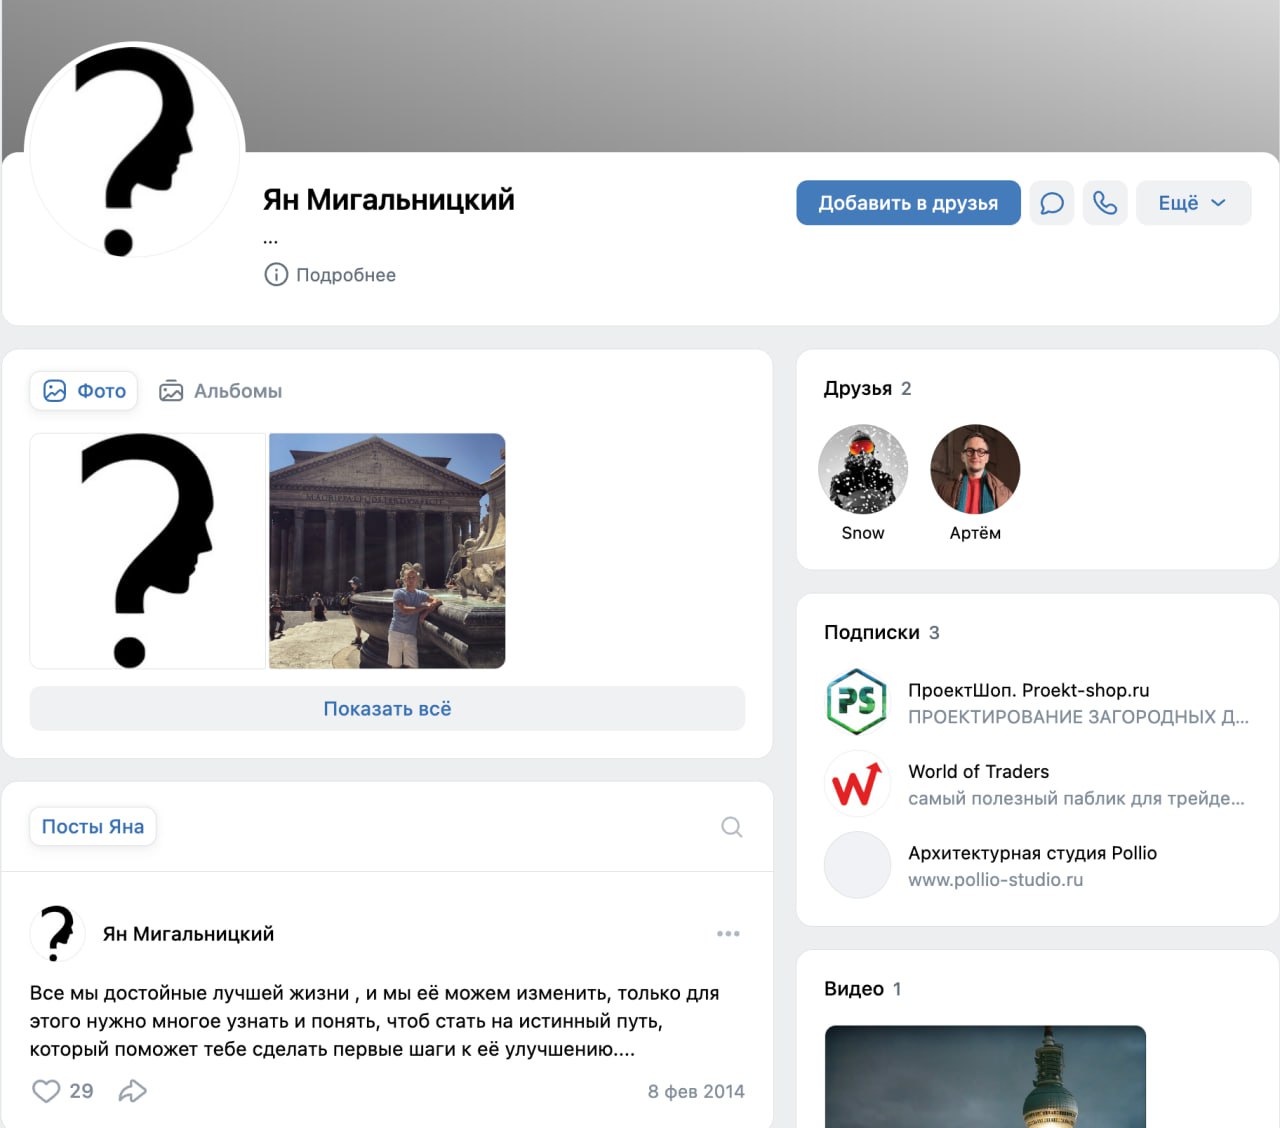Open the large profile avatar
The height and width of the screenshot is (1128, 1280).
tap(134, 151)
